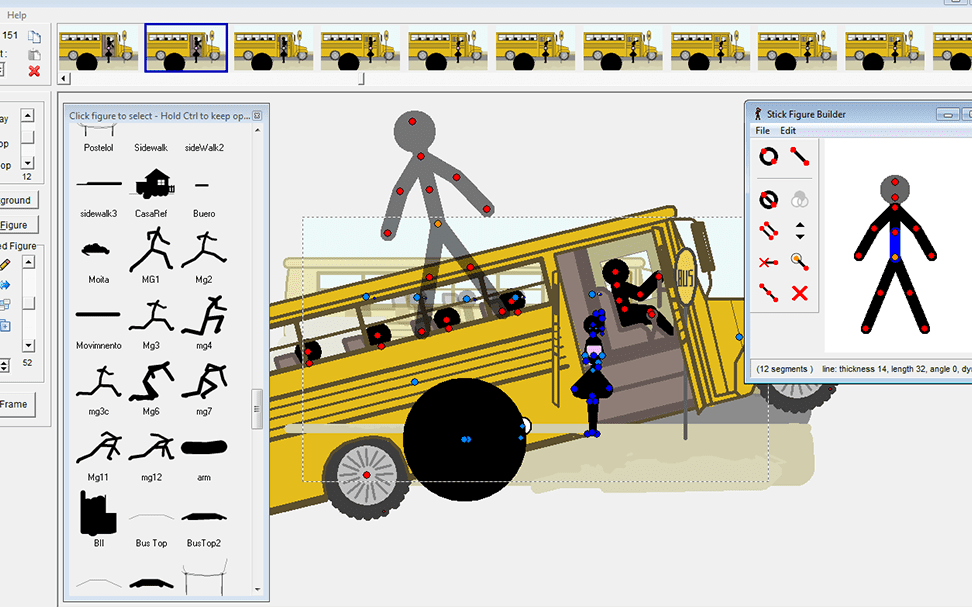Click the toggle segment kind circle icon
972x607 pixels.
click(x=768, y=199)
